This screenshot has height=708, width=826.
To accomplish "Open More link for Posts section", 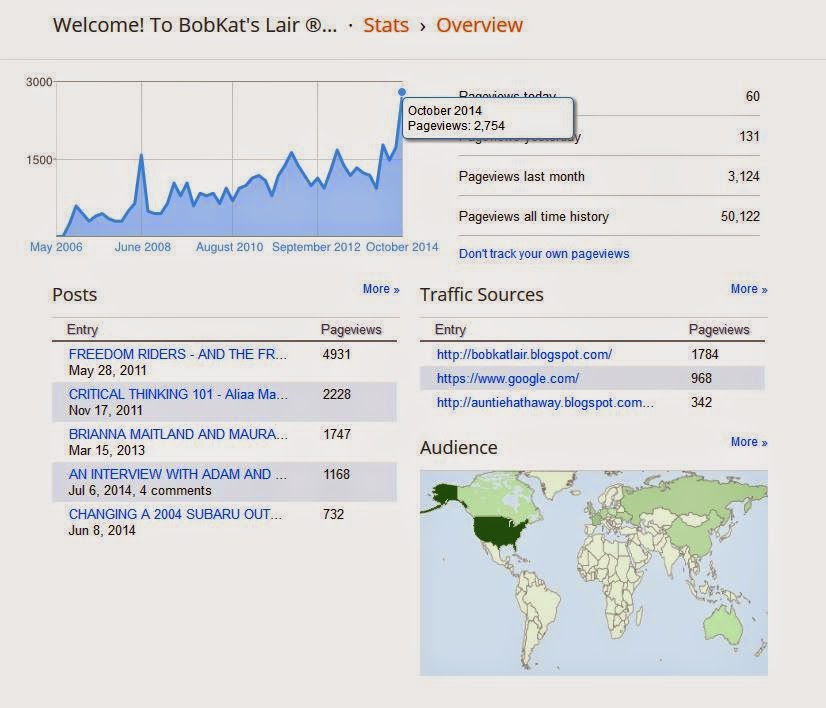I will [381, 289].
